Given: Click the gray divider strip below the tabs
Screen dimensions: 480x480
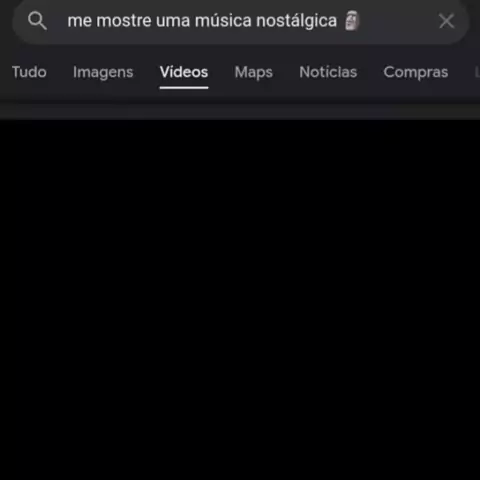Looking at the screenshot, I should pos(240,111).
